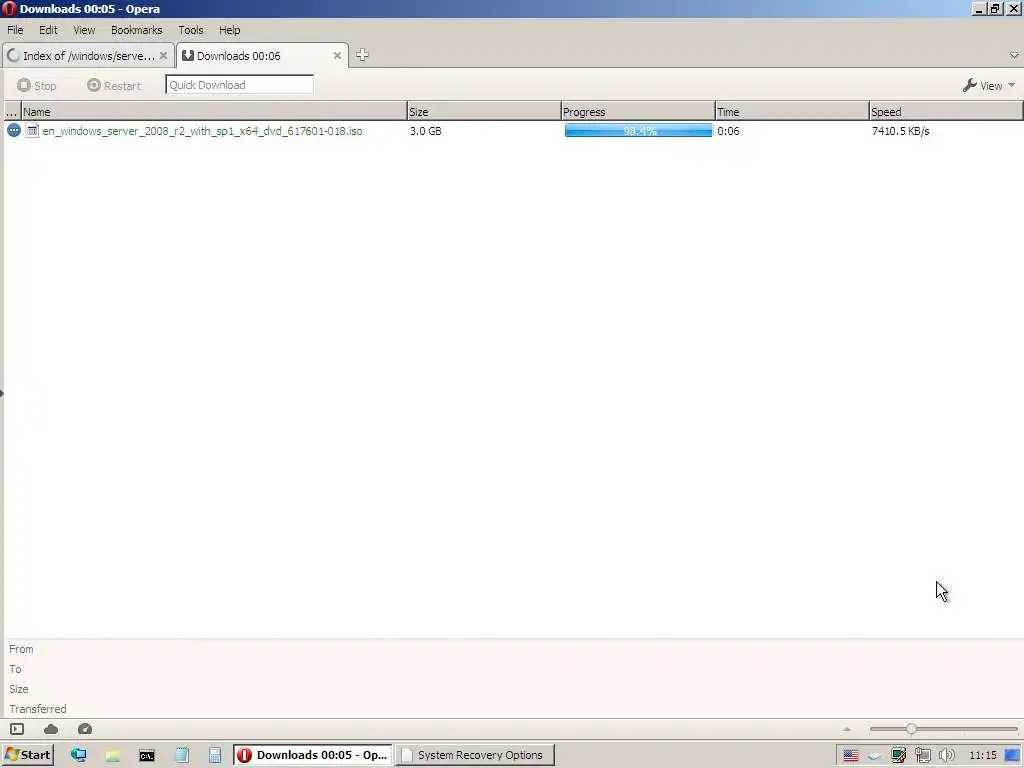Launch command prompt from taskbar

pos(147,756)
